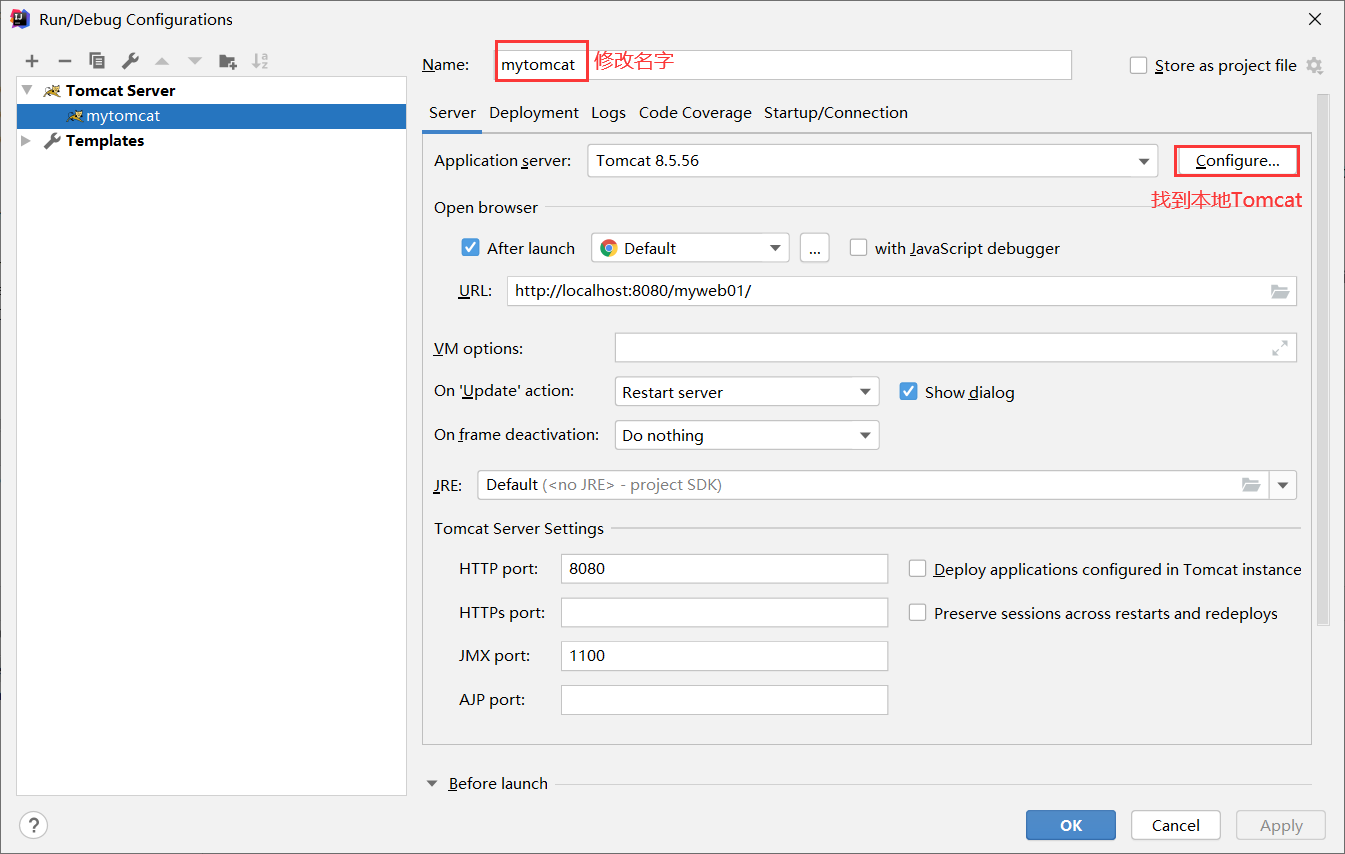This screenshot has width=1345, height=854.
Task: Click the Move Down arrow icon
Action: [x=195, y=61]
